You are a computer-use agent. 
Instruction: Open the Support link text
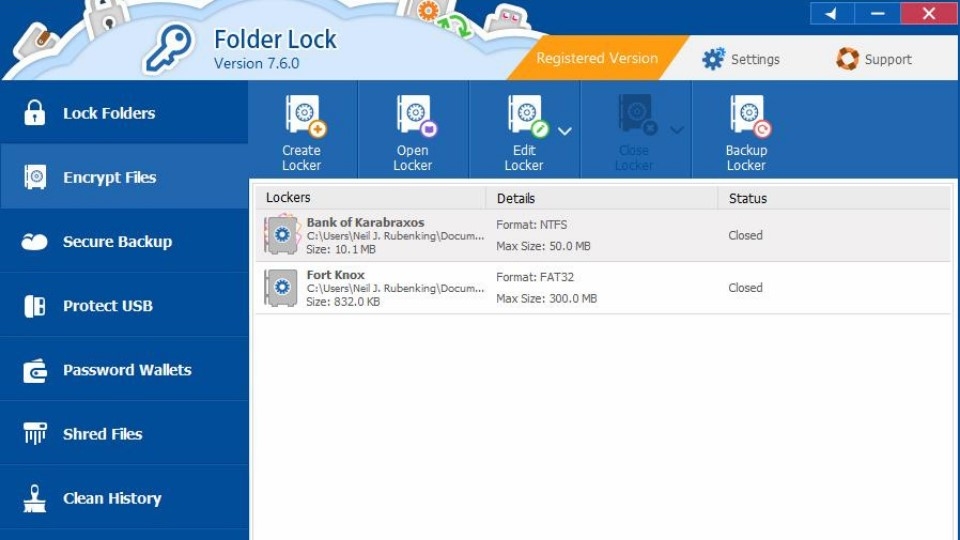coord(888,59)
